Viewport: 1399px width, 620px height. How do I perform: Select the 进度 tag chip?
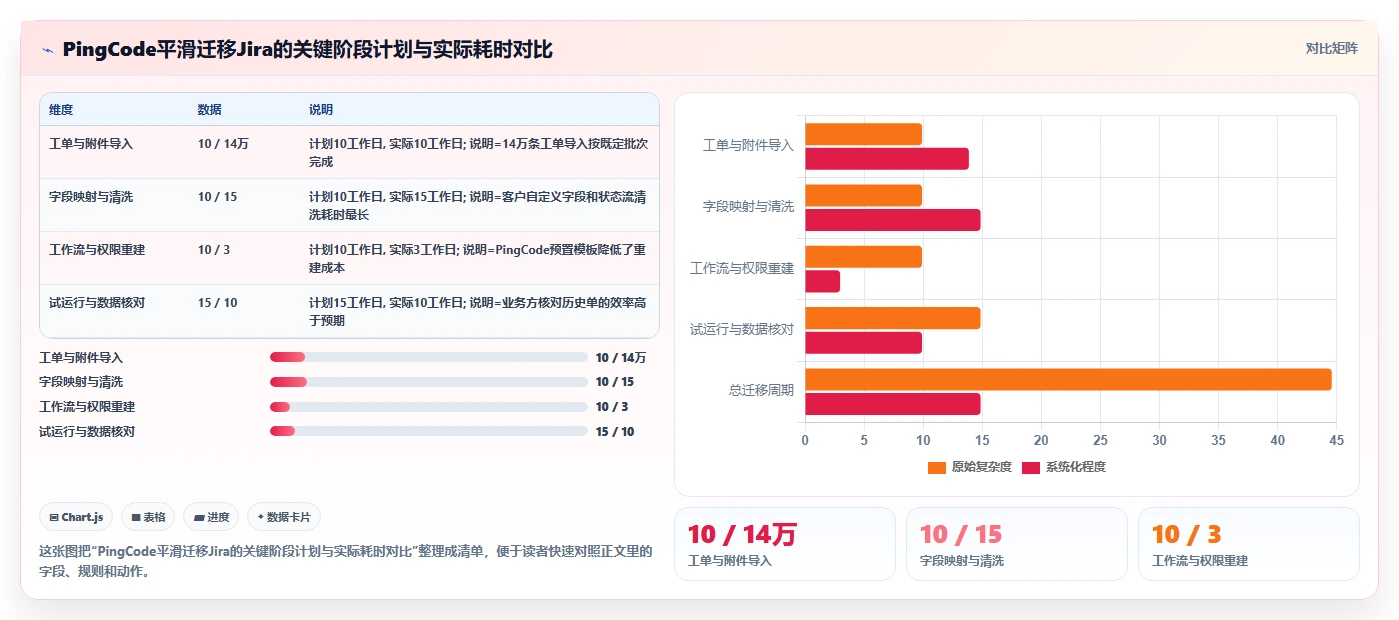[x=211, y=517]
